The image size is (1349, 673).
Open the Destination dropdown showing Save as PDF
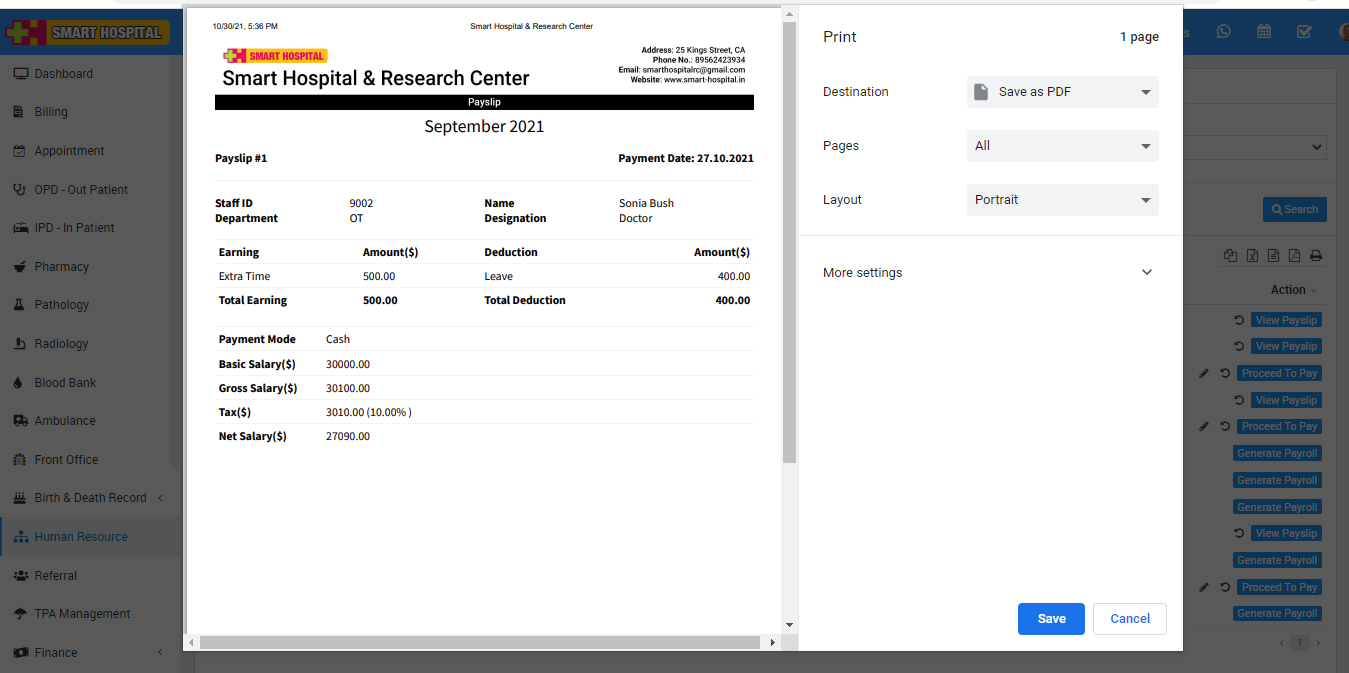pyautogui.click(x=1062, y=92)
